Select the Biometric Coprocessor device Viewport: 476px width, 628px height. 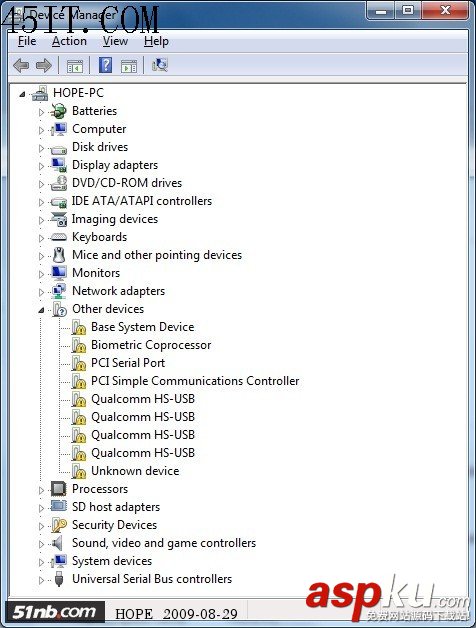click(151, 345)
